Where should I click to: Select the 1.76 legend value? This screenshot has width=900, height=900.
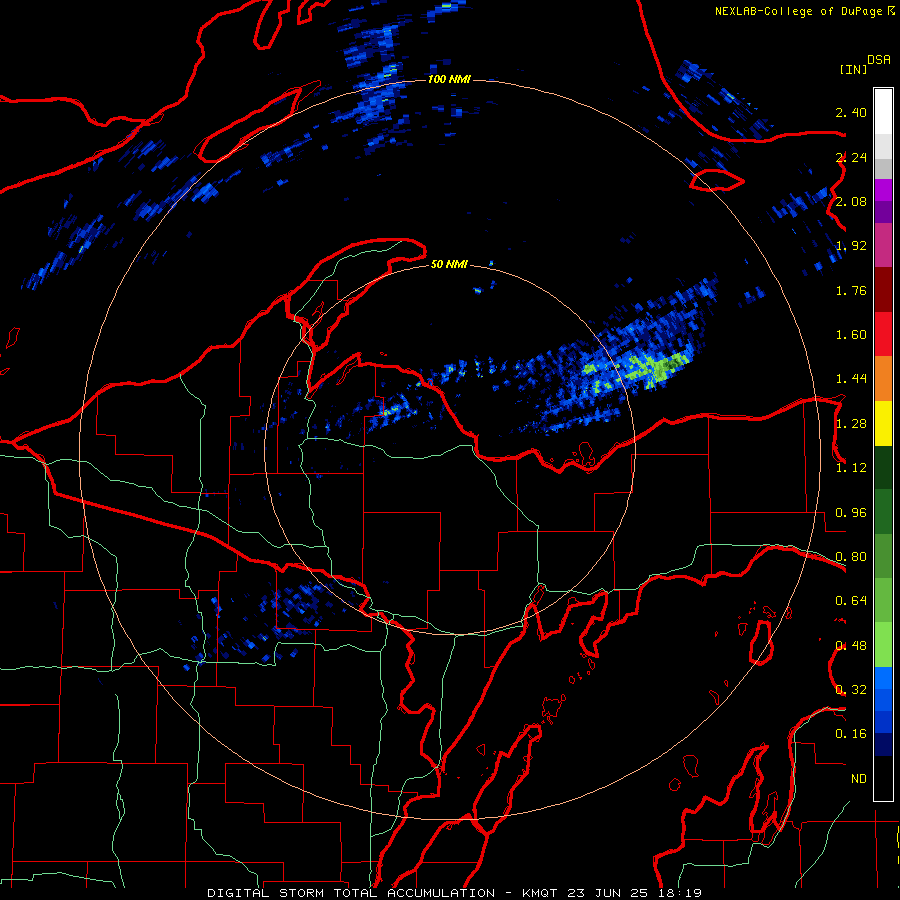click(851, 290)
